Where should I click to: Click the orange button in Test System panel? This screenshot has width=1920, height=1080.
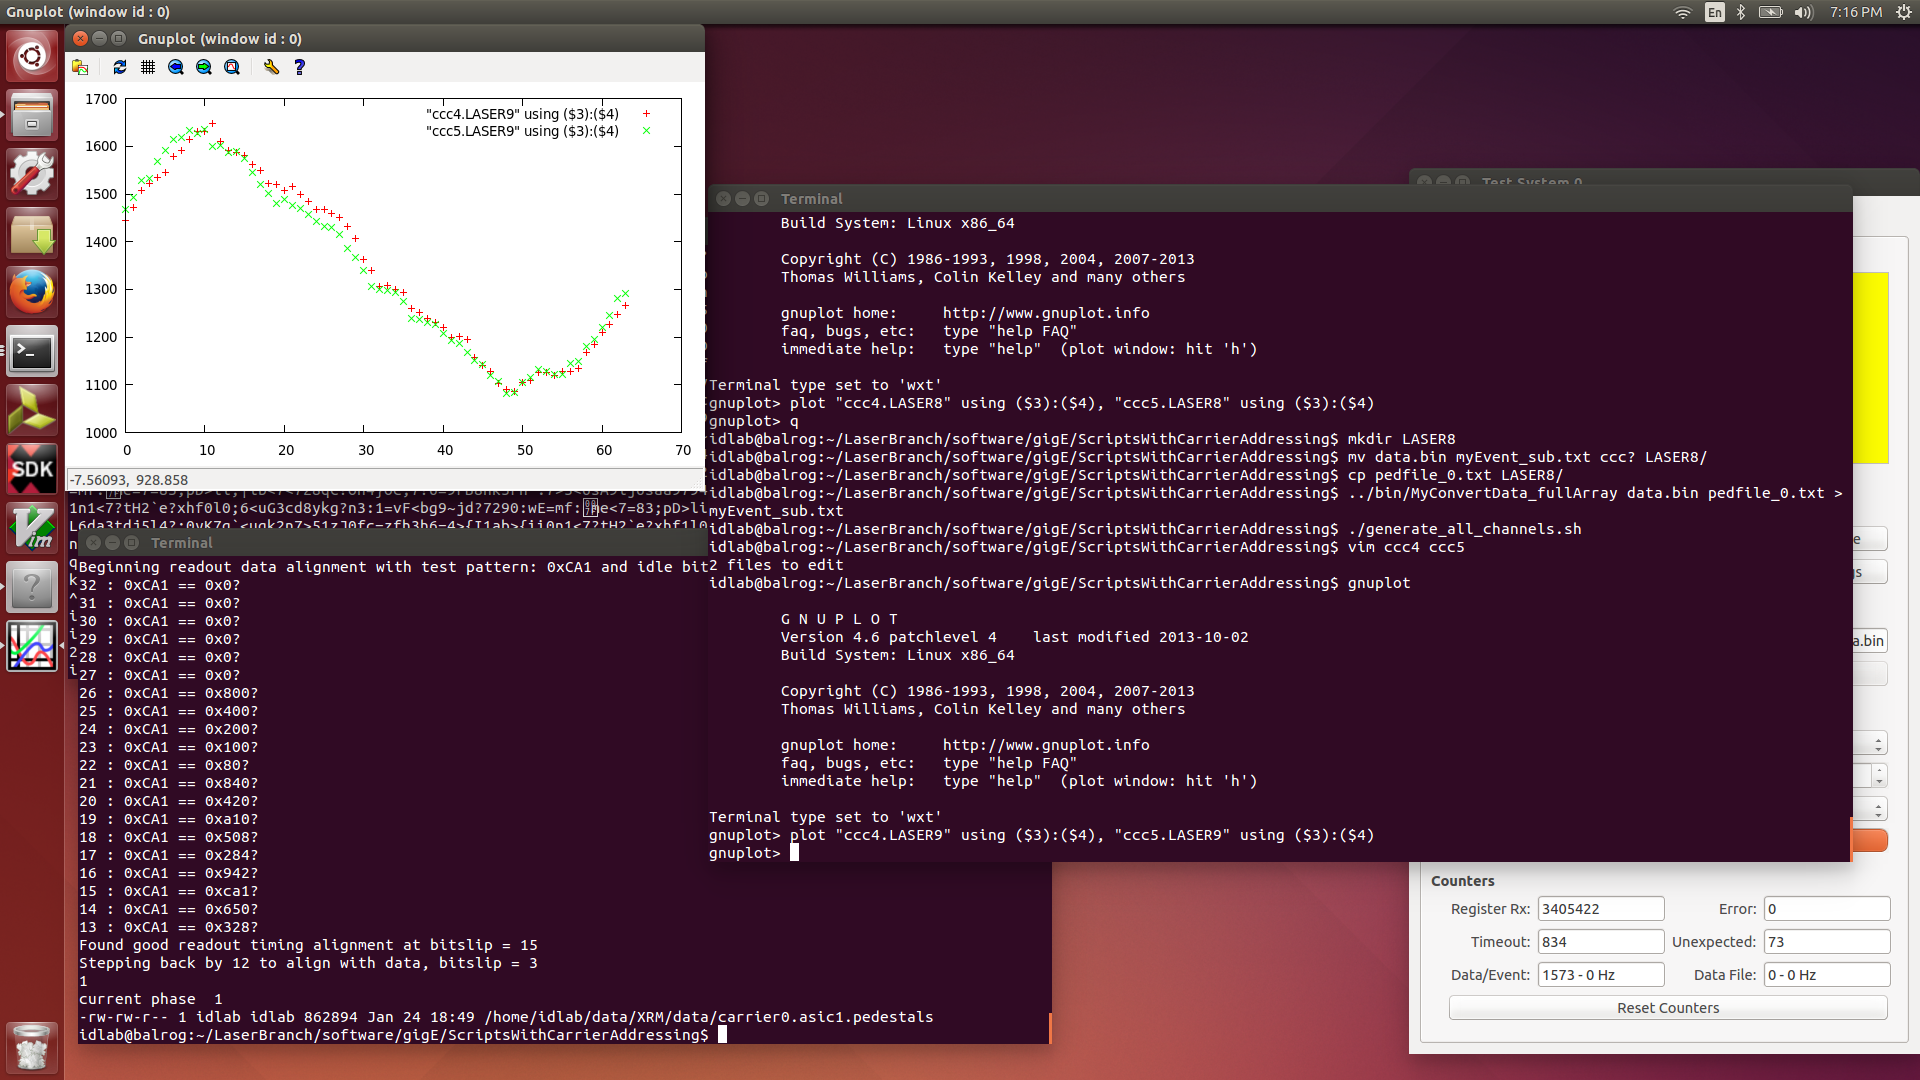coord(1870,840)
